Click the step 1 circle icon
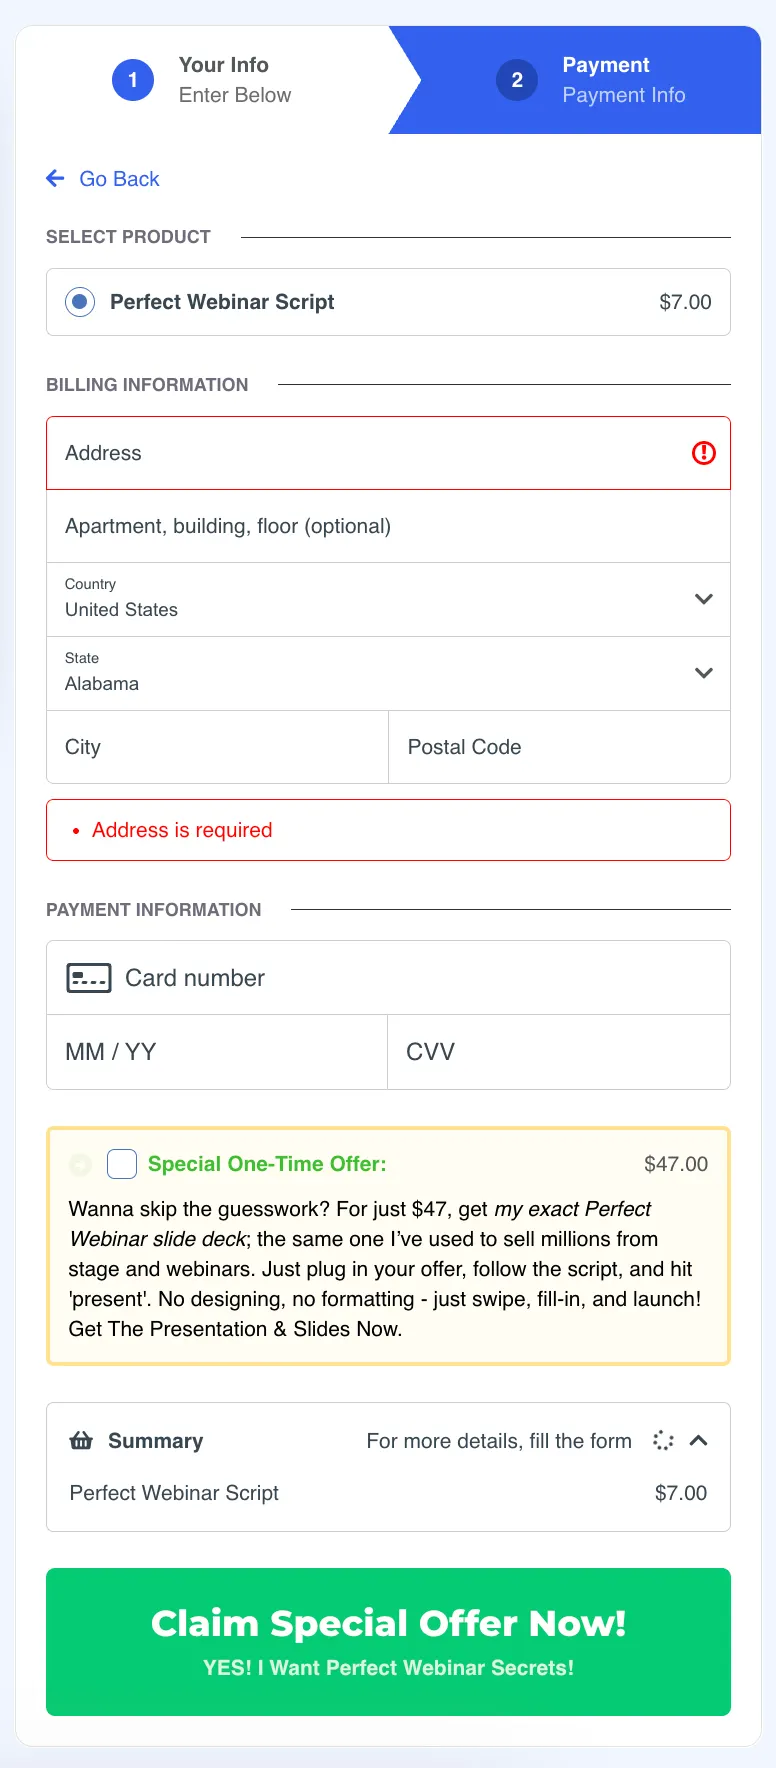Image resolution: width=776 pixels, height=1768 pixels. pos(133,80)
